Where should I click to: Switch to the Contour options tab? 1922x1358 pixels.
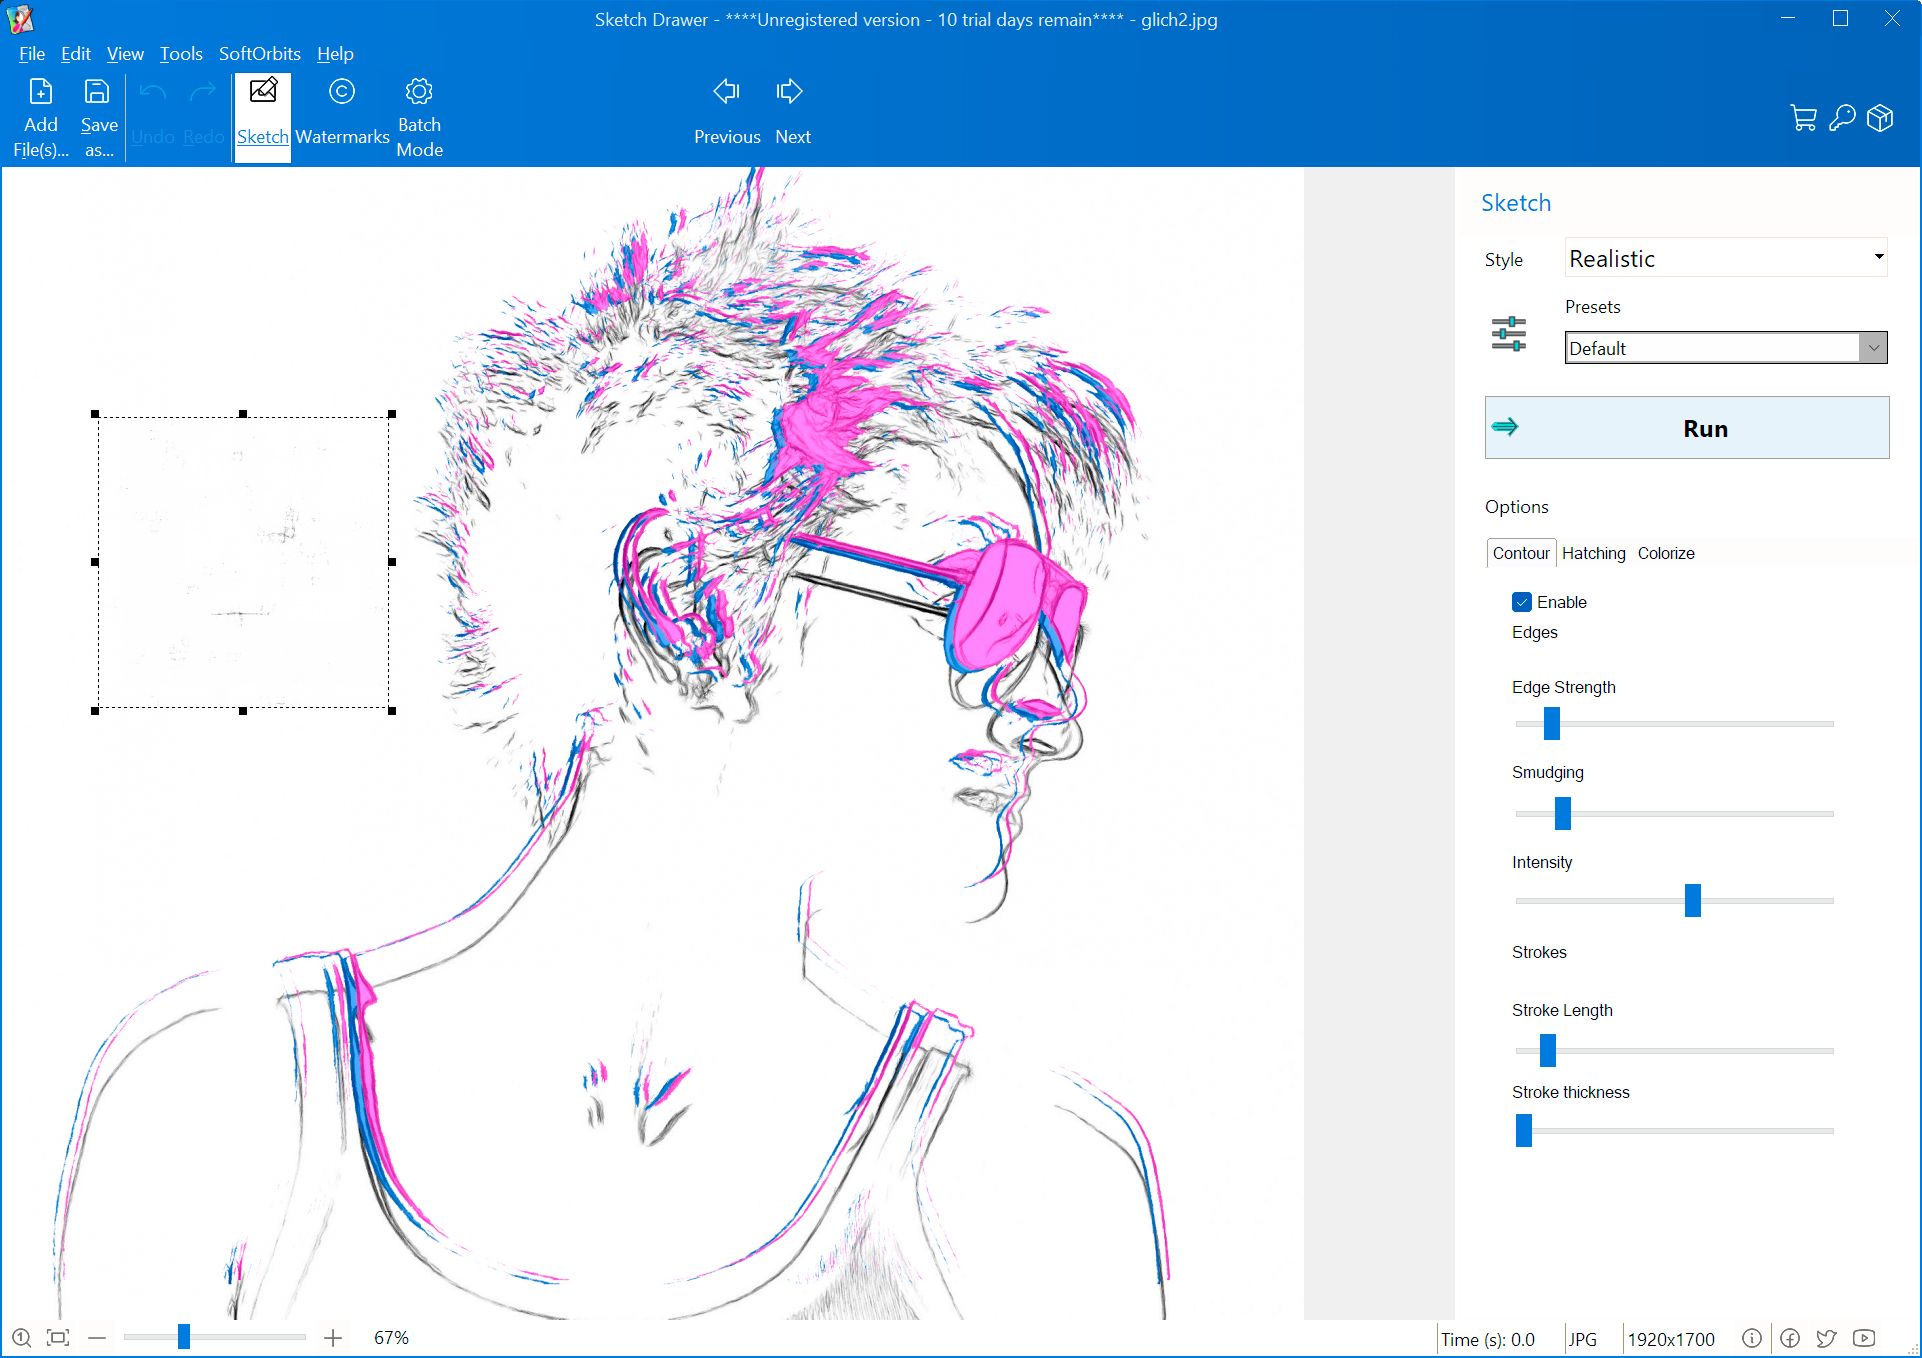(1521, 553)
